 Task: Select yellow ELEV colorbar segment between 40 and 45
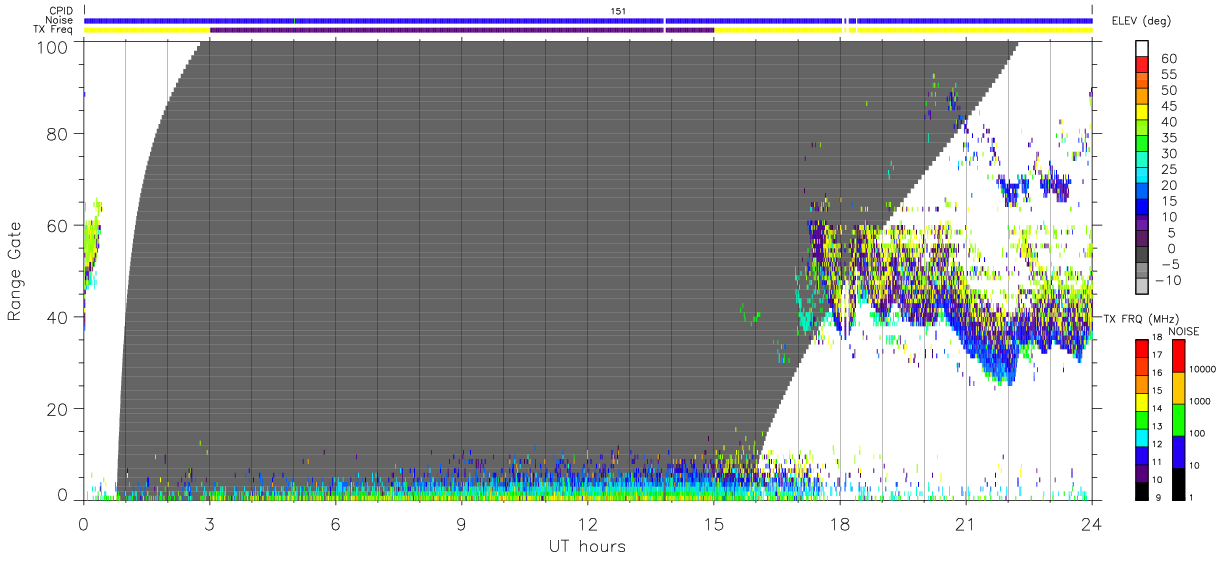click(x=1142, y=114)
